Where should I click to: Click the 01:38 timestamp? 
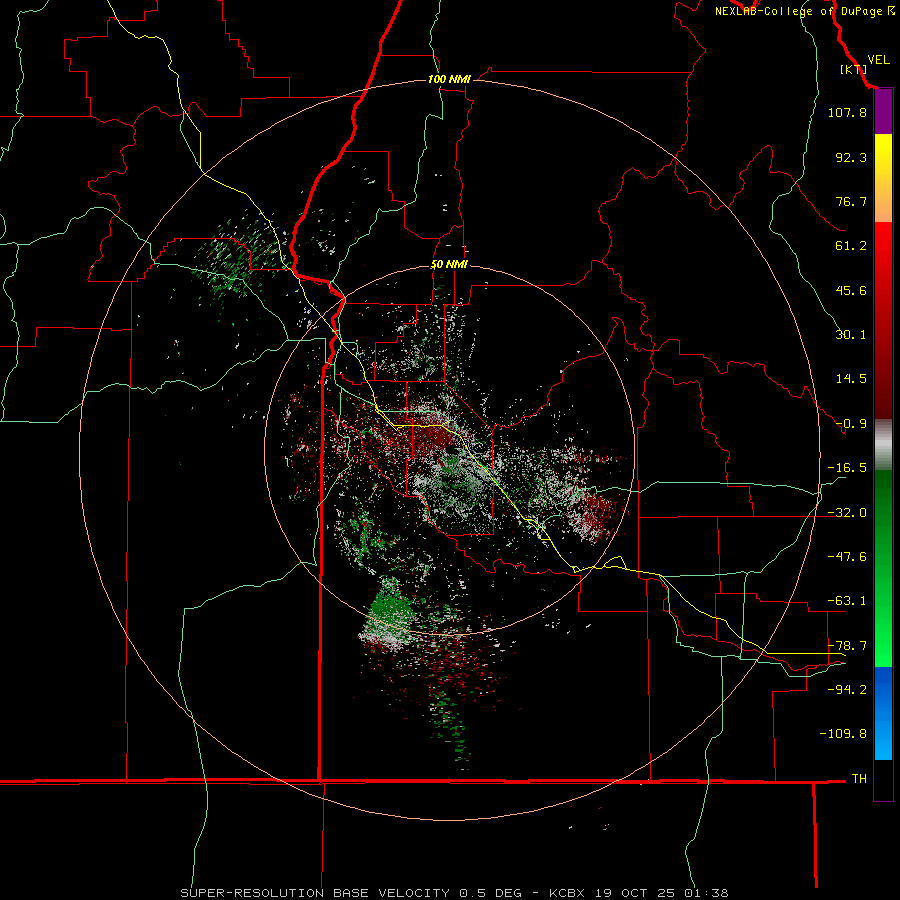(707, 893)
